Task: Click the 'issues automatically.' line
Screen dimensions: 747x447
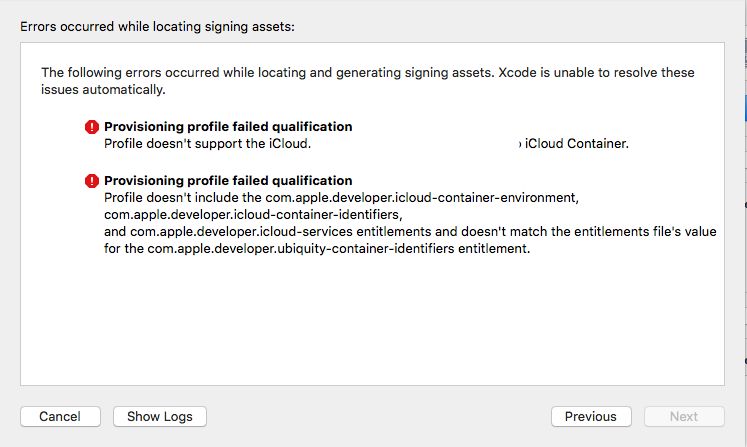Action: coord(103,90)
